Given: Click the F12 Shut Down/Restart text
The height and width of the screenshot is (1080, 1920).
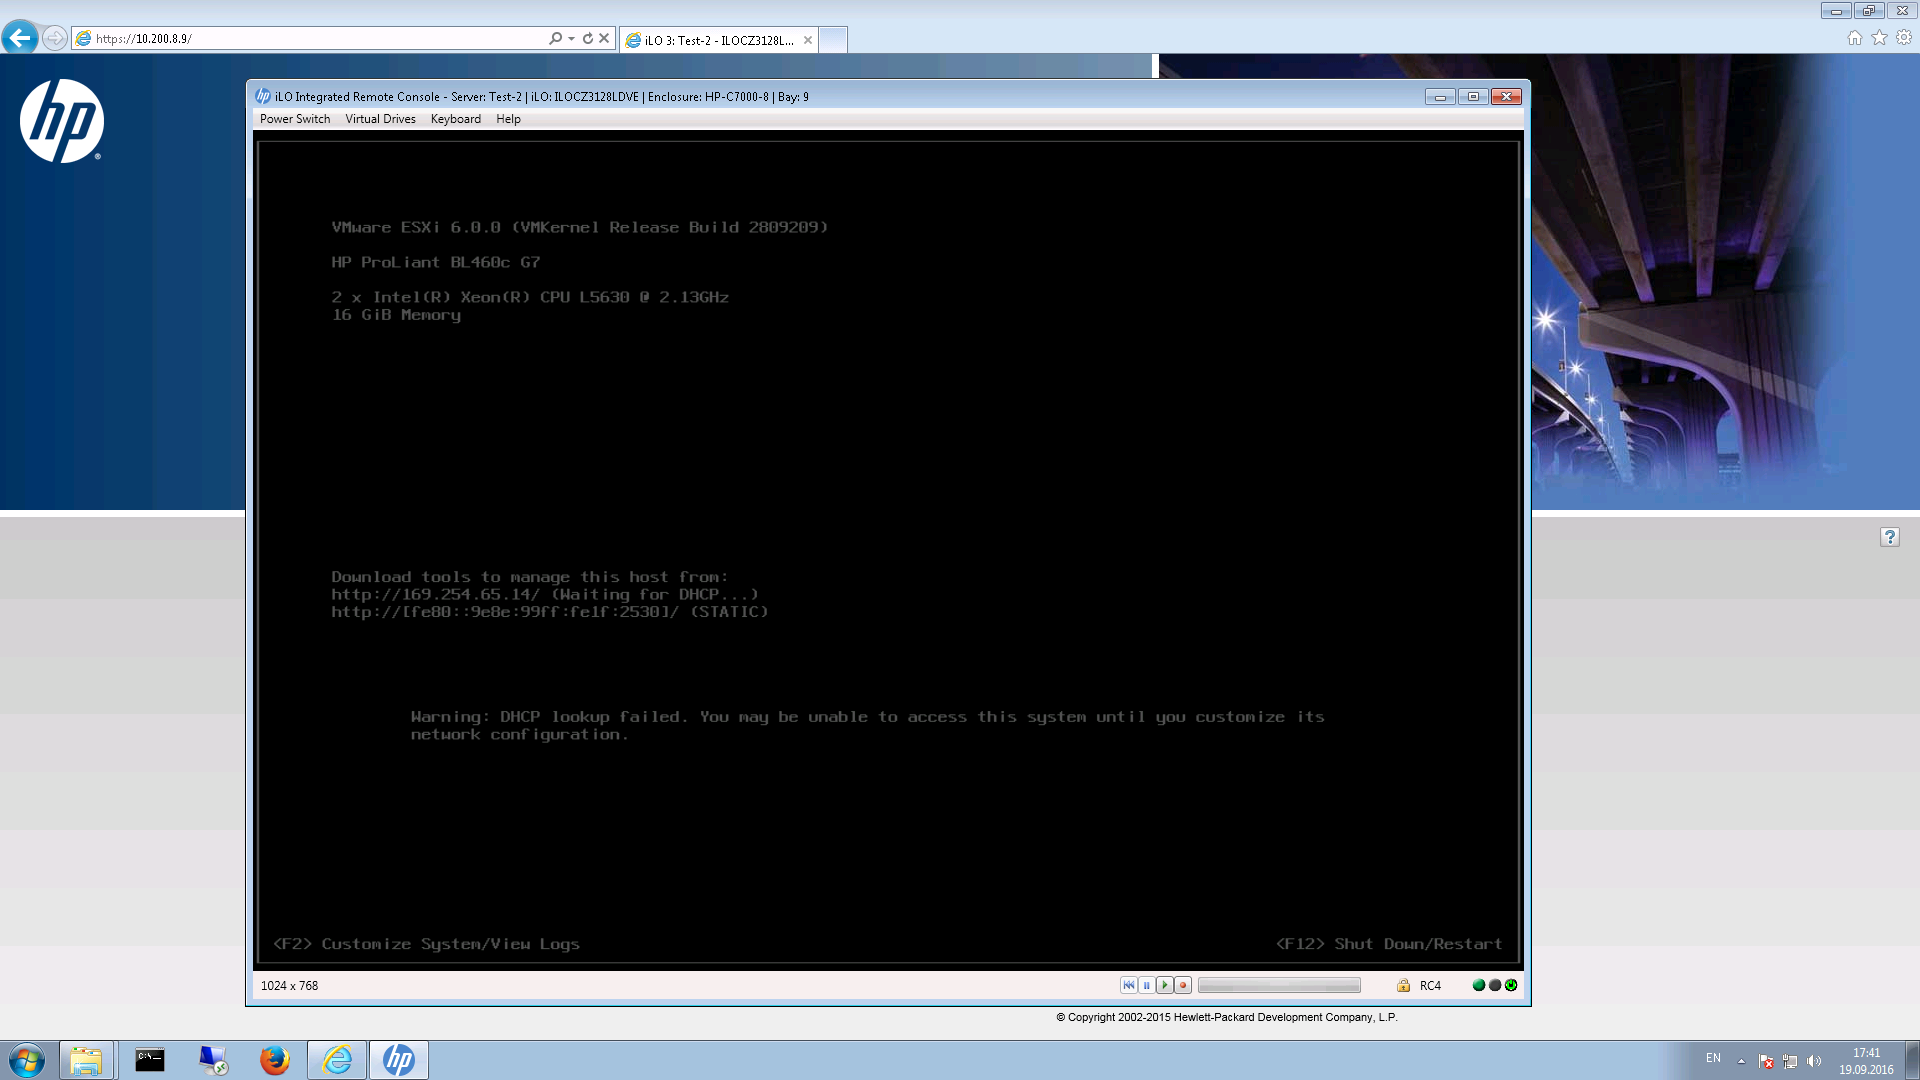Looking at the screenshot, I should 1389,944.
